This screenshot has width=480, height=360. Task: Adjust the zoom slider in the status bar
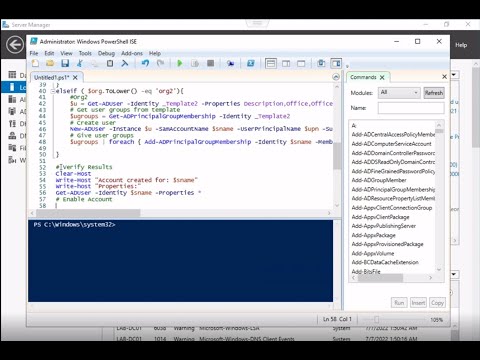[376, 320]
